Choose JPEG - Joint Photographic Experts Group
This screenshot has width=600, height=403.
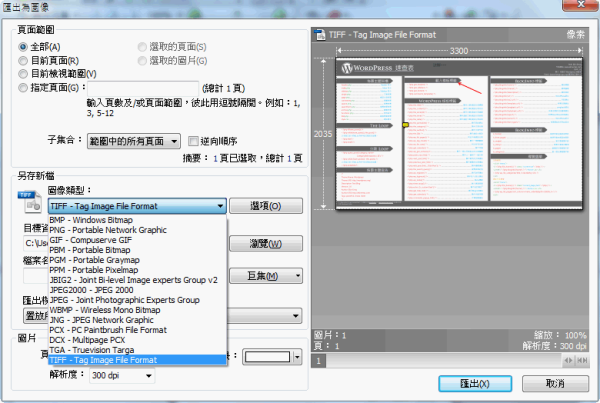pos(137,300)
